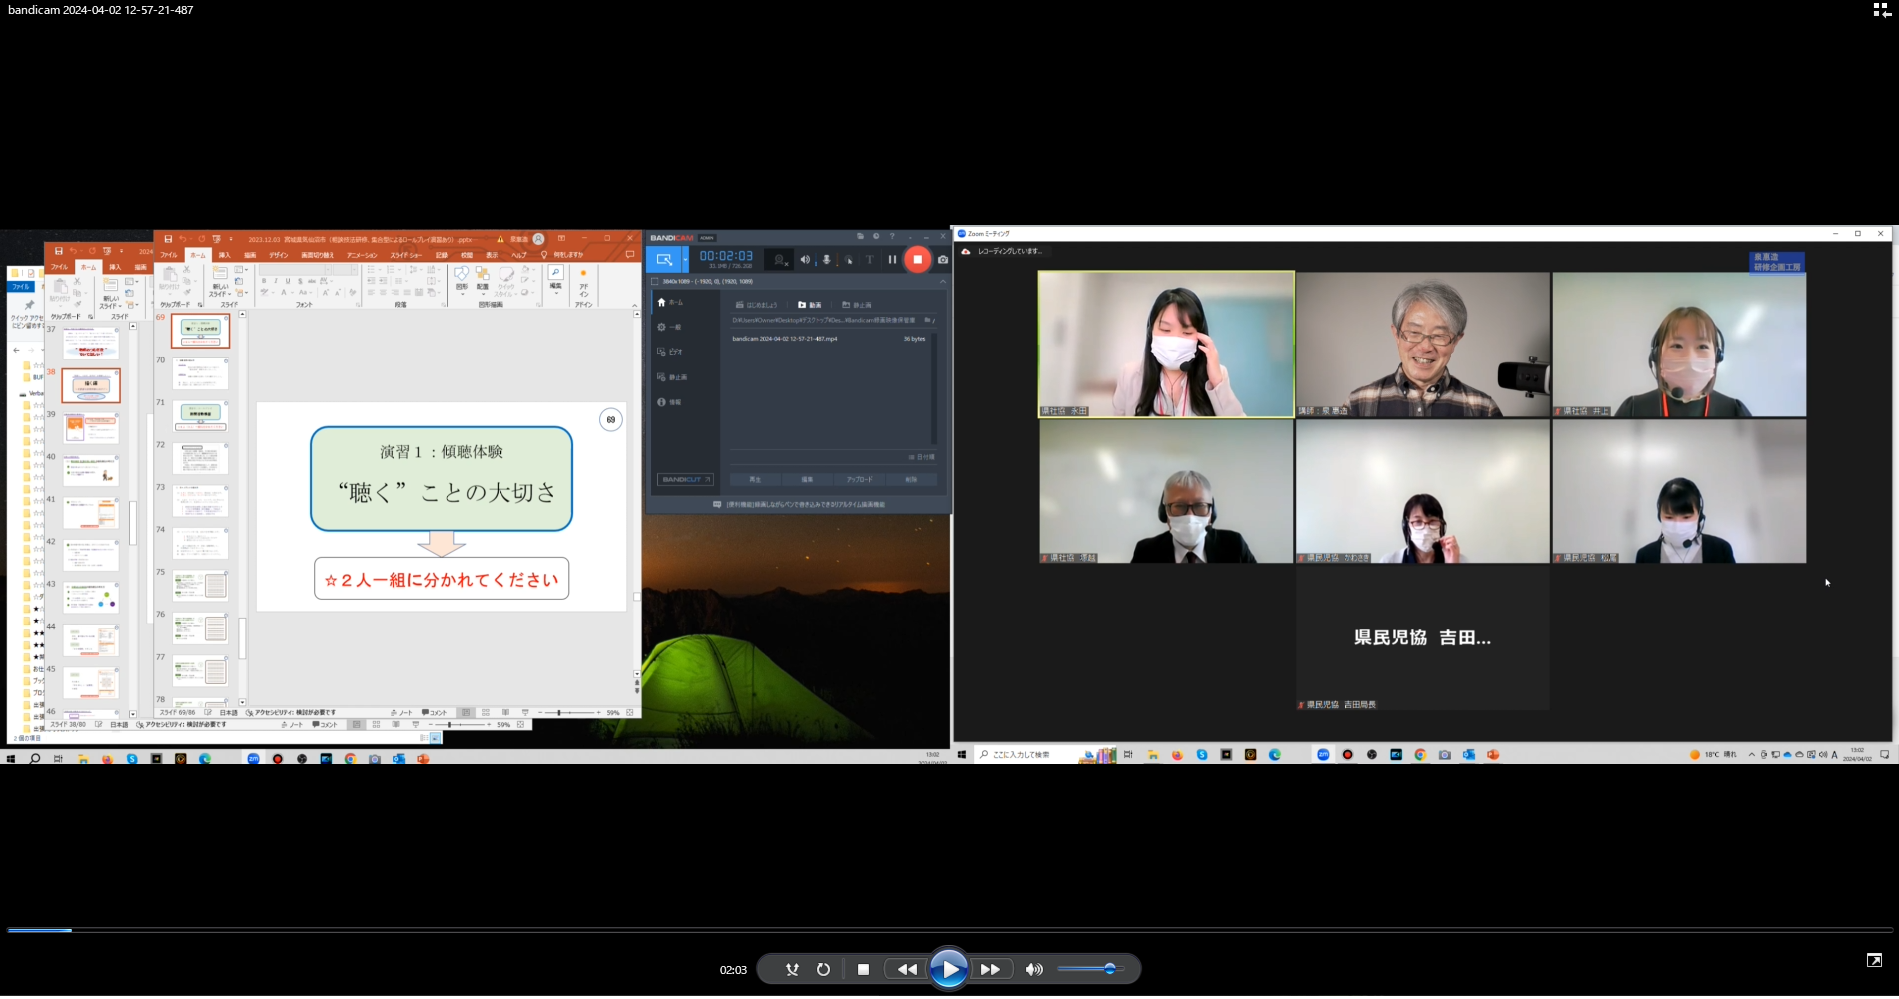Toggle Bandicam text overlay T icon
This screenshot has height=999, width=1899.
pos(869,260)
